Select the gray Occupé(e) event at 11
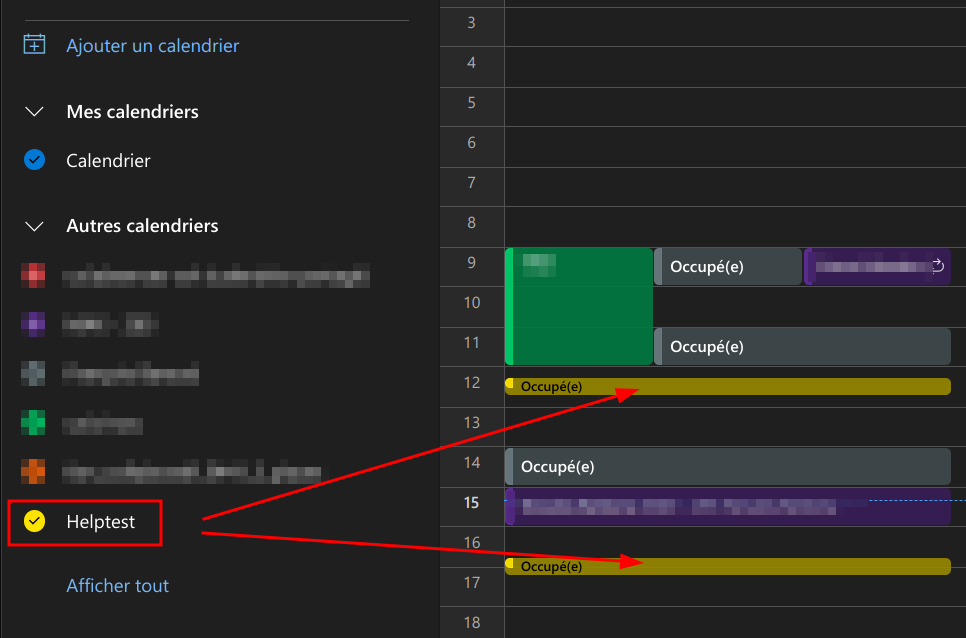The height and width of the screenshot is (638, 966). (802, 346)
